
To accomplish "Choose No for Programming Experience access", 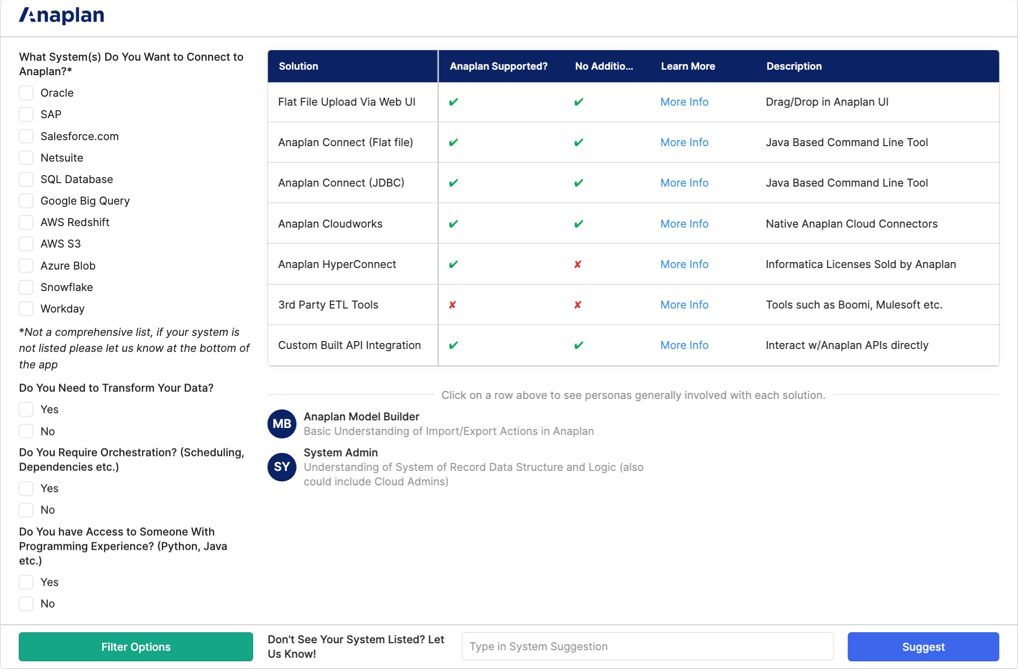I will pos(26,603).
